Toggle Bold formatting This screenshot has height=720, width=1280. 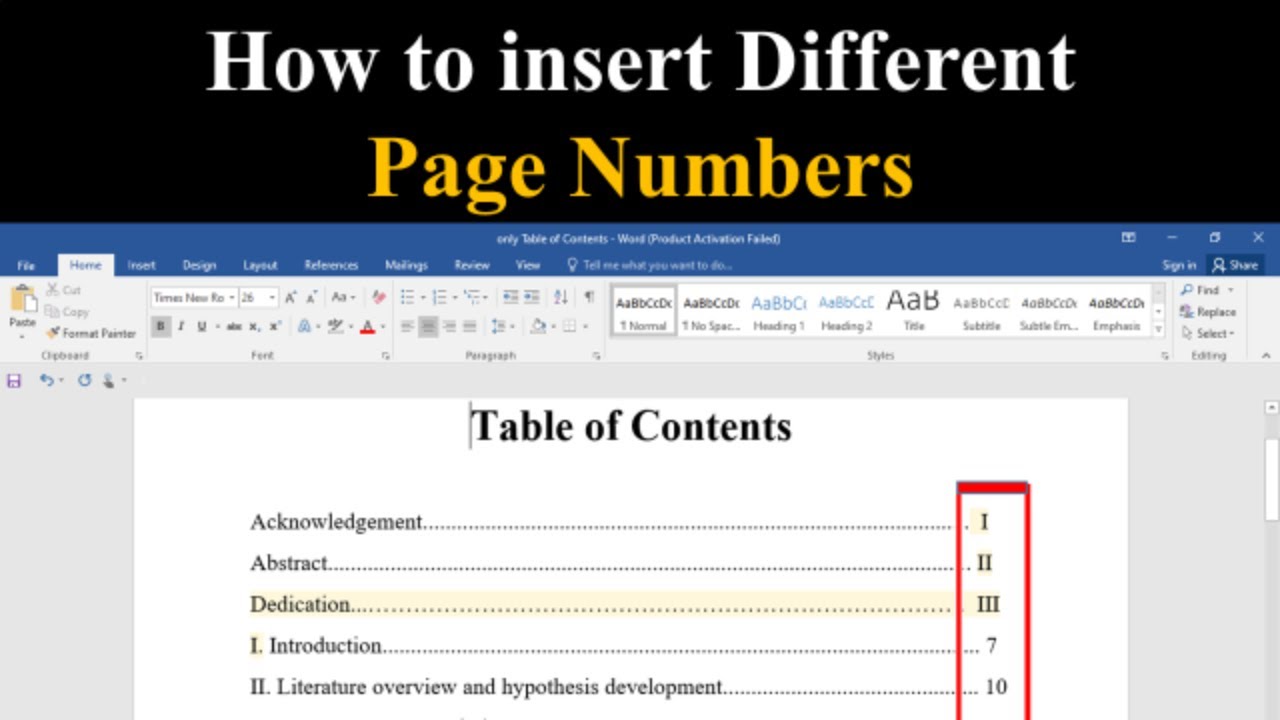pyautogui.click(x=160, y=326)
